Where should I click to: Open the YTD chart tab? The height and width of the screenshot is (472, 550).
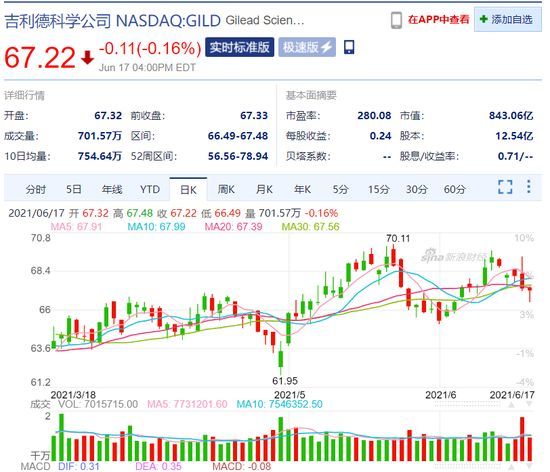click(x=150, y=189)
